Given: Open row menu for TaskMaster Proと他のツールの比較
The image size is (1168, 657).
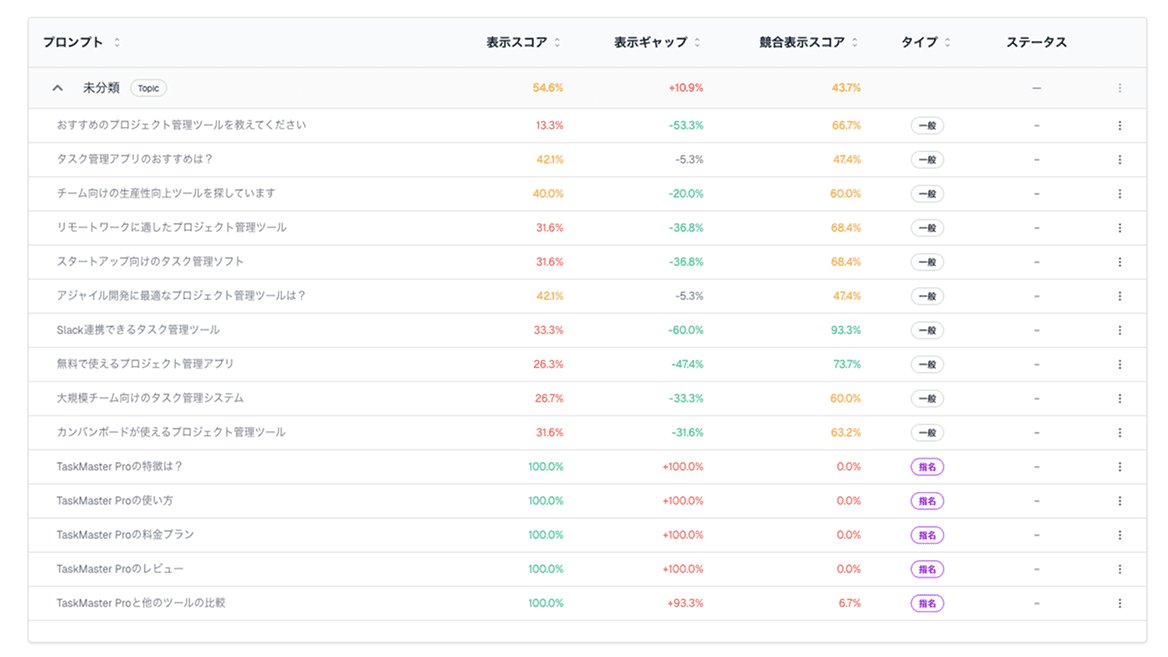Looking at the screenshot, I should [x=1119, y=603].
